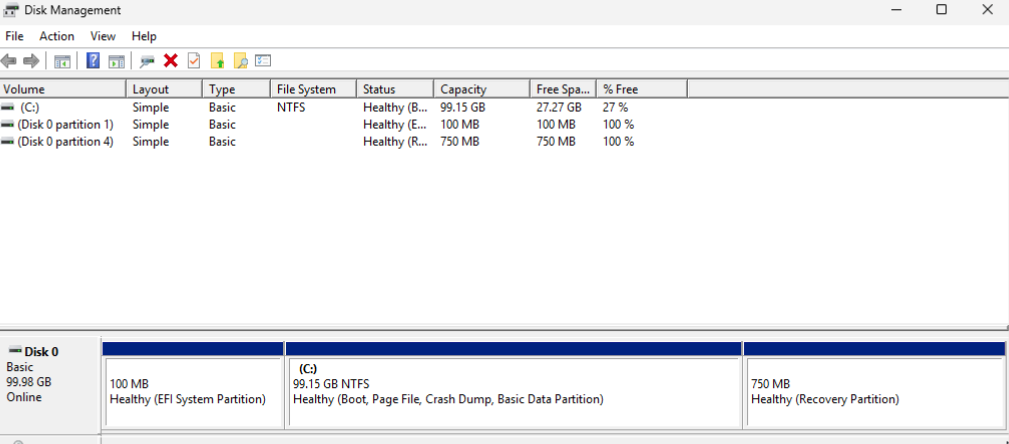Toggle the Show/Hide Console Tree icon
This screenshot has width=1009, height=444.
62,61
